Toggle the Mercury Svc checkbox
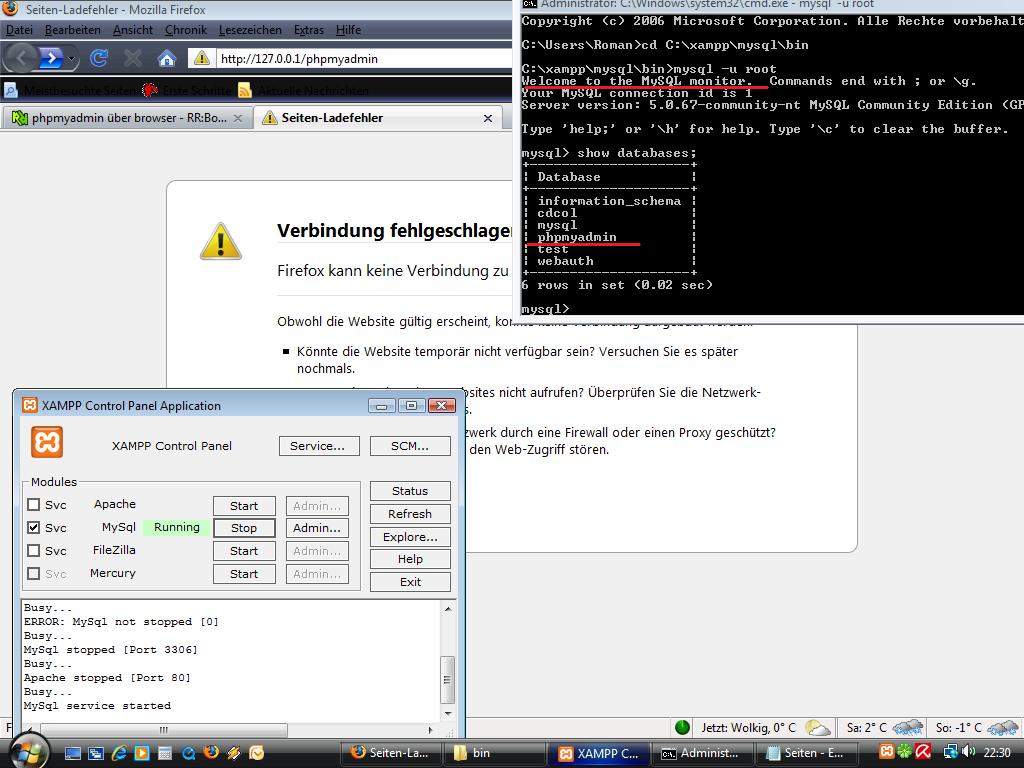This screenshot has width=1024, height=768. 34,573
